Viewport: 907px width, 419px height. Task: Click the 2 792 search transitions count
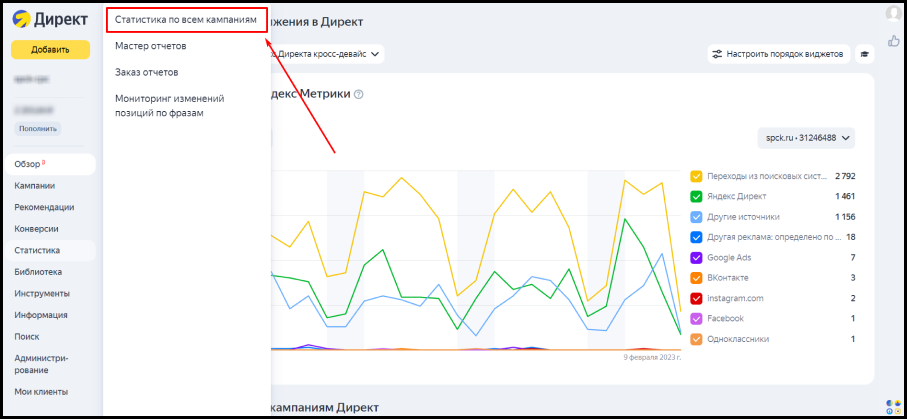click(x=845, y=176)
